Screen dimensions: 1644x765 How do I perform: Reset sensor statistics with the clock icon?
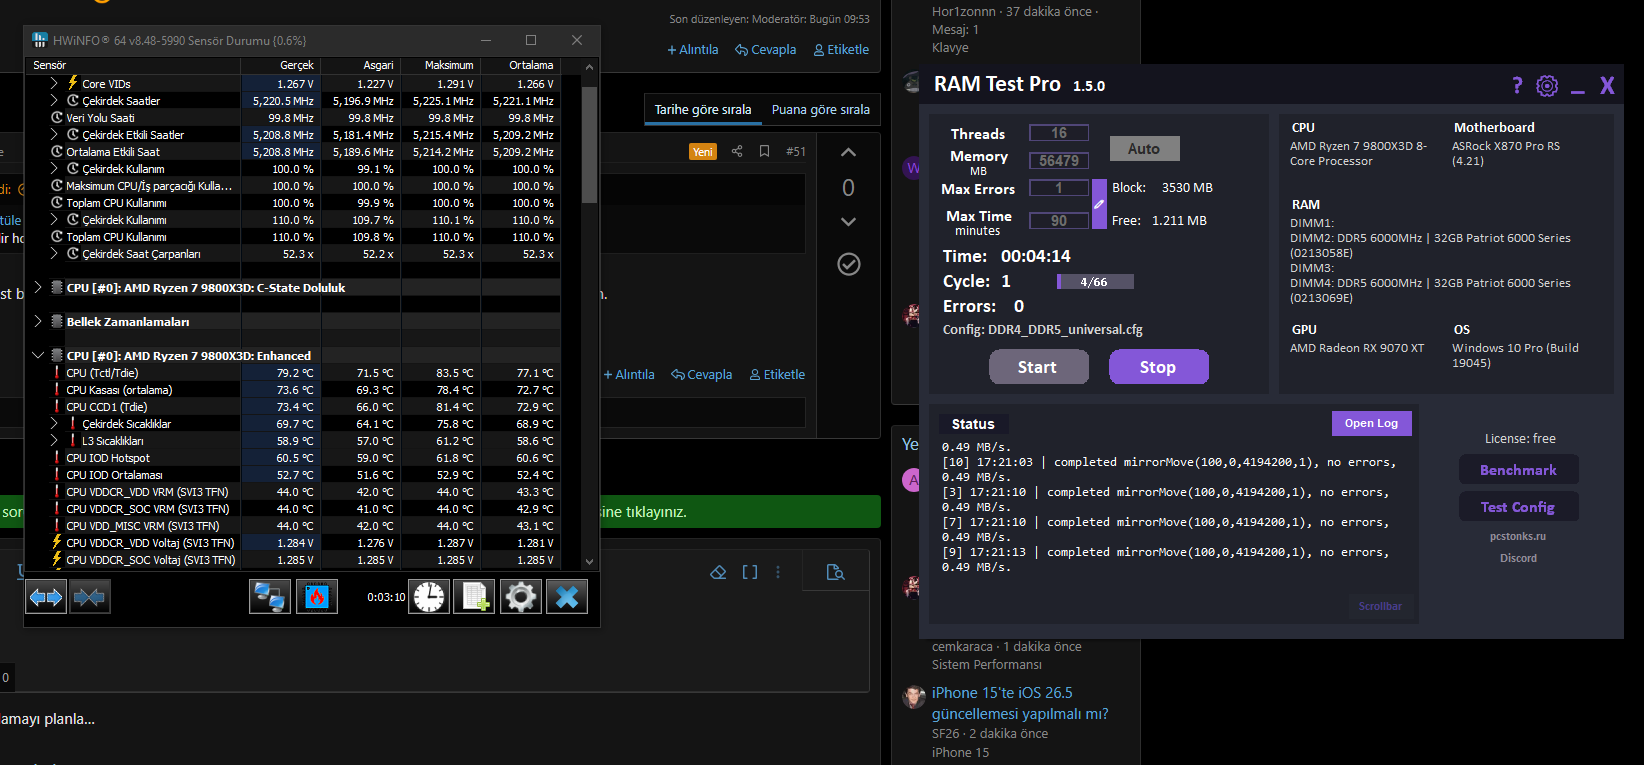[429, 597]
